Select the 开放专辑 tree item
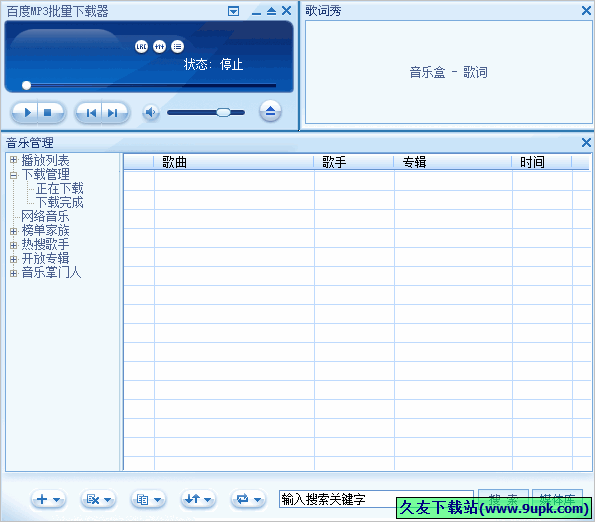The width and height of the screenshot is (595, 522). (46, 259)
